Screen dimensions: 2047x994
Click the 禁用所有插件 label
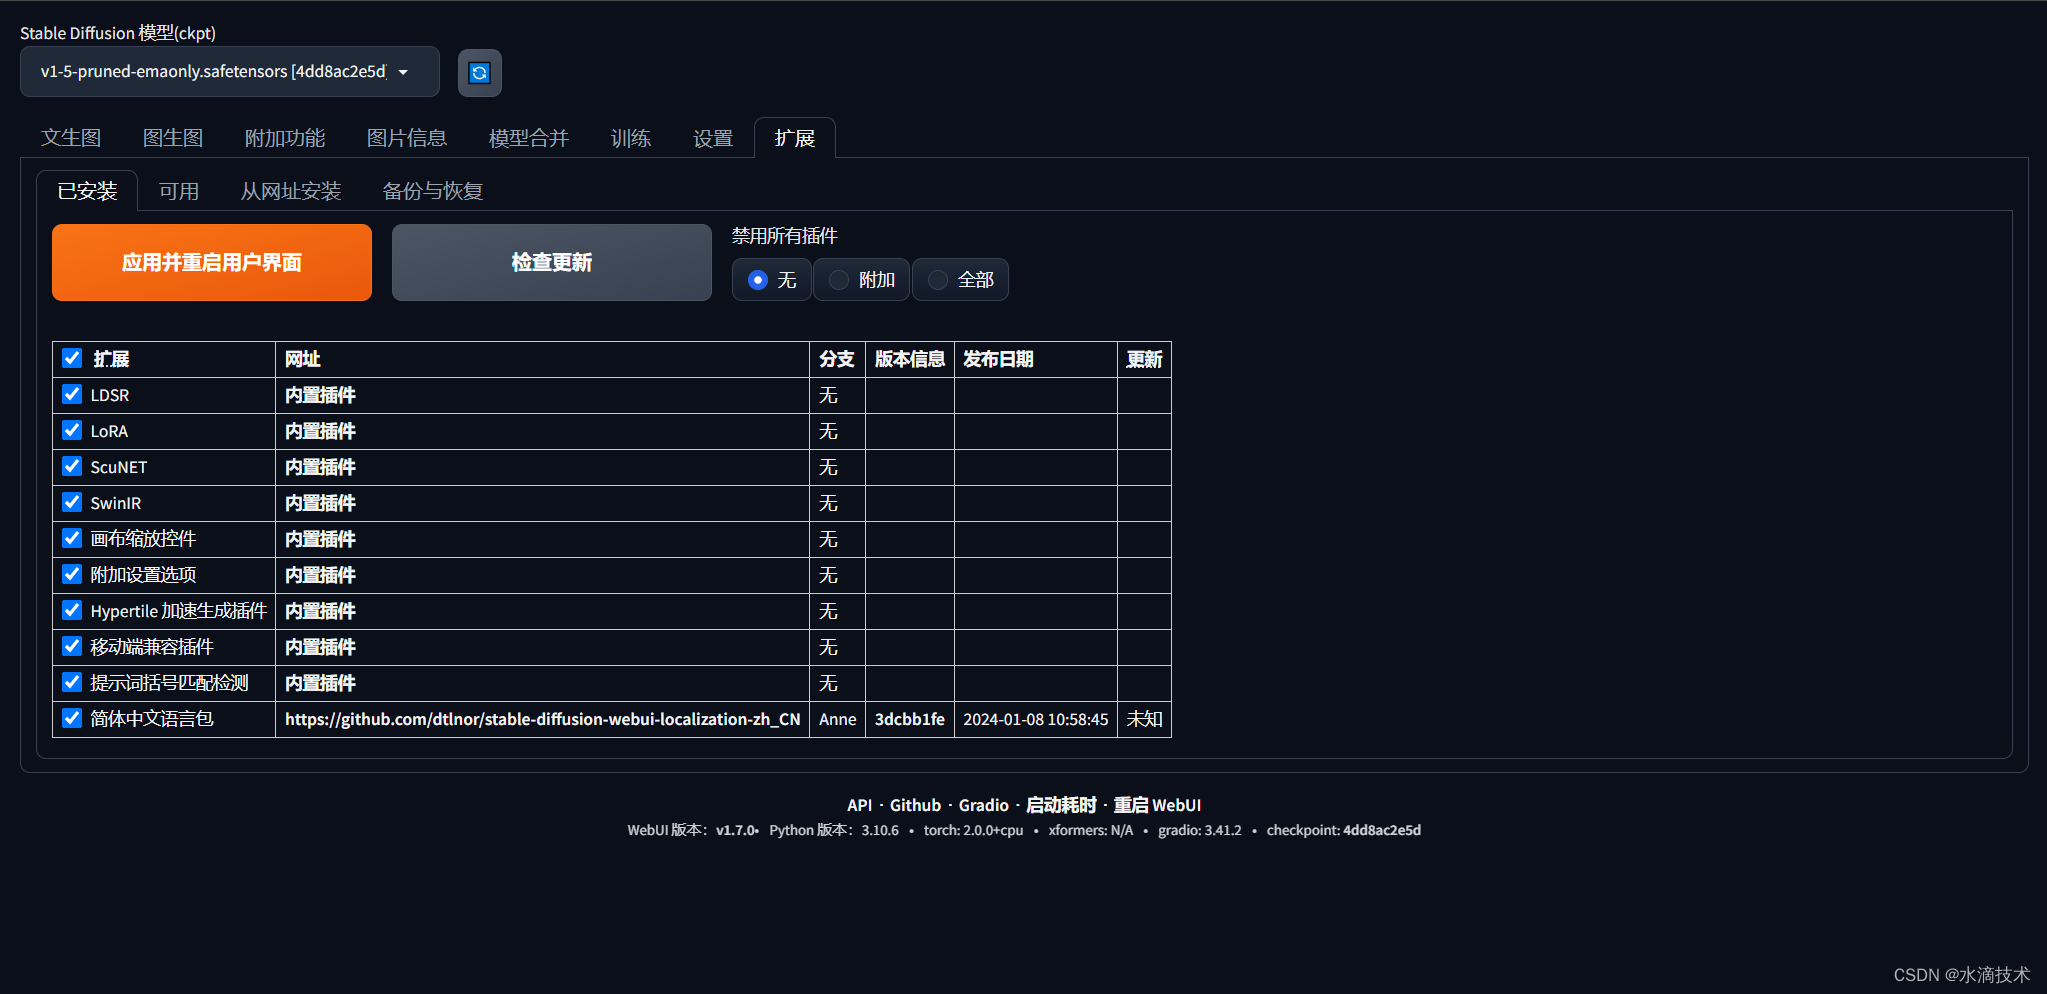(784, 236)
